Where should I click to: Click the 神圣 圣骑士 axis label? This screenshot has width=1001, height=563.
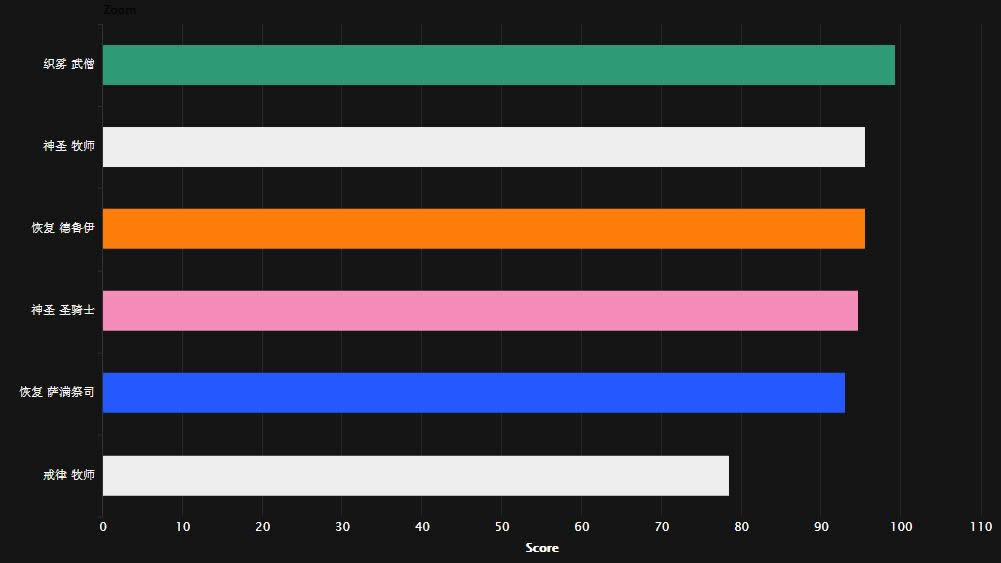pos(62,311)
